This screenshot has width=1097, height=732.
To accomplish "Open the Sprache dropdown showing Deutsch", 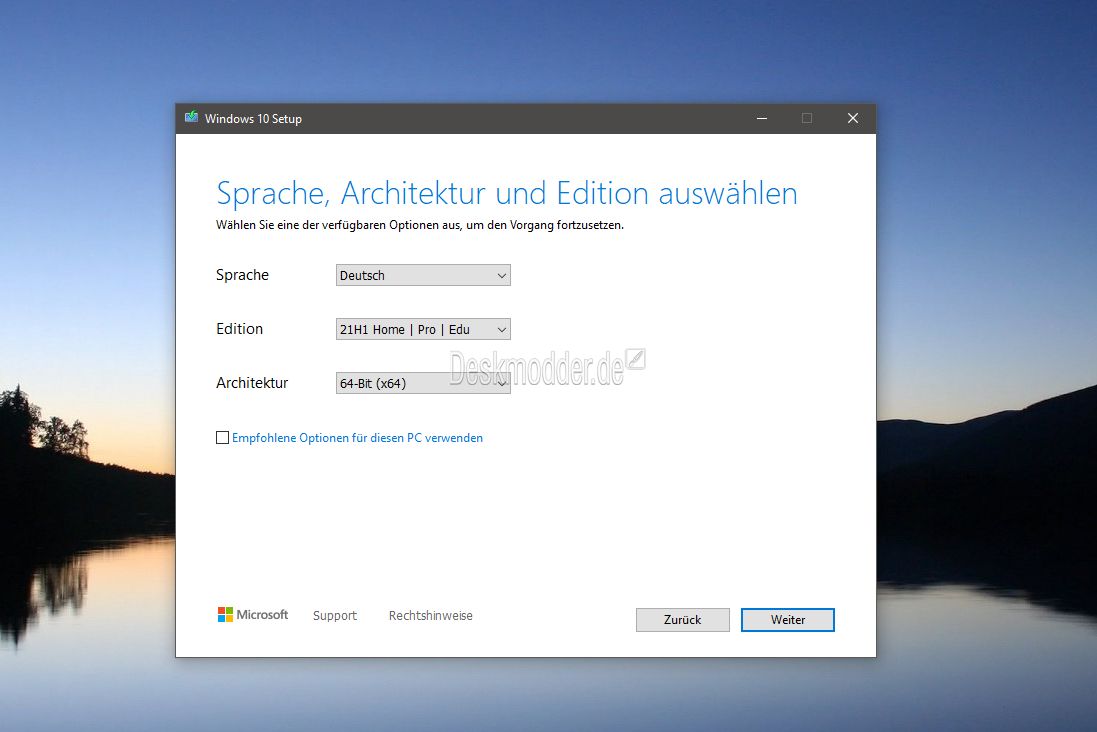I will click(x=423, y=275).
